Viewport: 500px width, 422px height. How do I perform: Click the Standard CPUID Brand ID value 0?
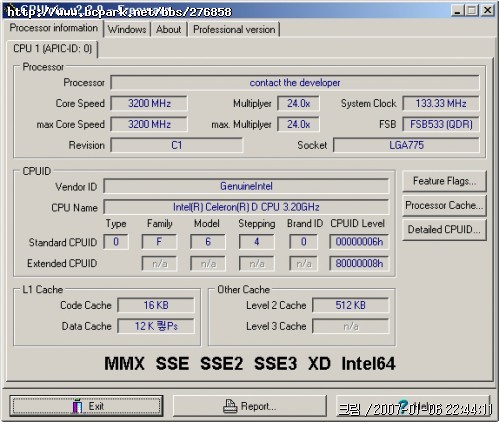coord(303,242)
